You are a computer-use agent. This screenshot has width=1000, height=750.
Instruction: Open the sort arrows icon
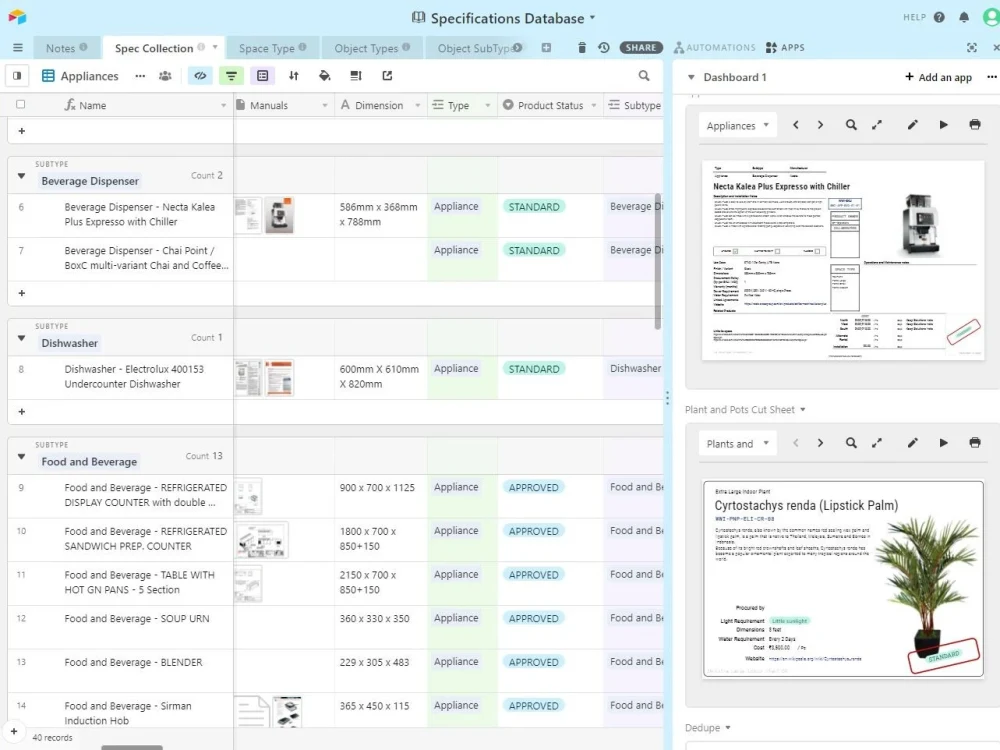294,76
